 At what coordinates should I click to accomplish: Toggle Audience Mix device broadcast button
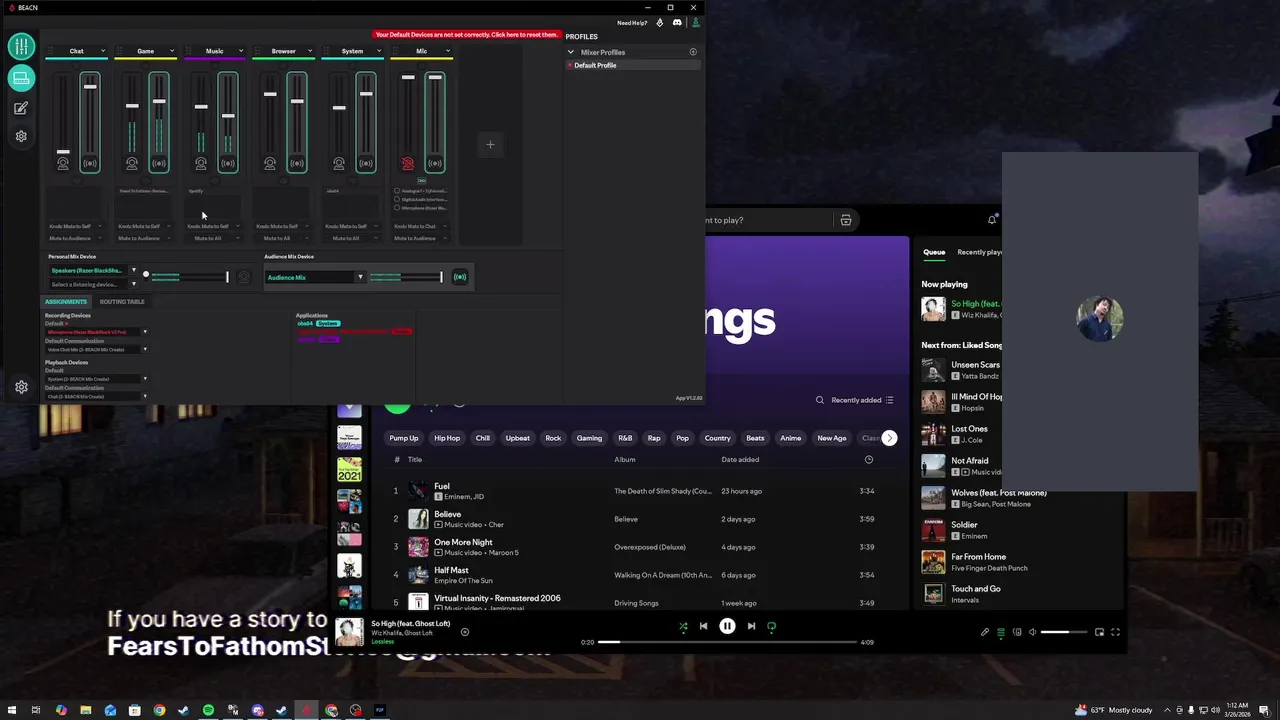tap(460, 277)
